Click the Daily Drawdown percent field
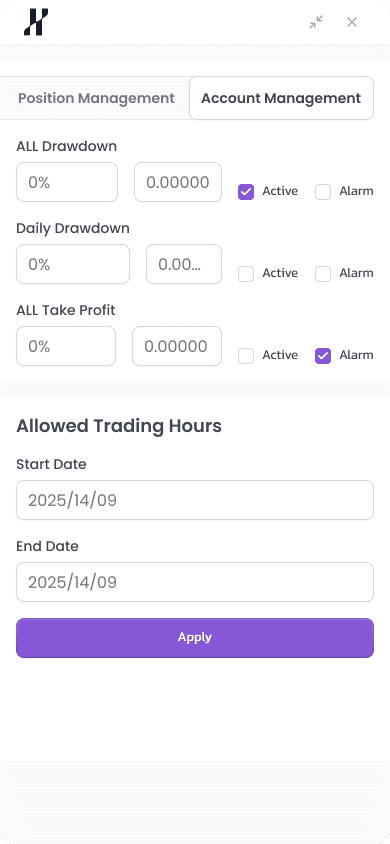Screen dimensions: 390x844 click(x=73, y=264)
